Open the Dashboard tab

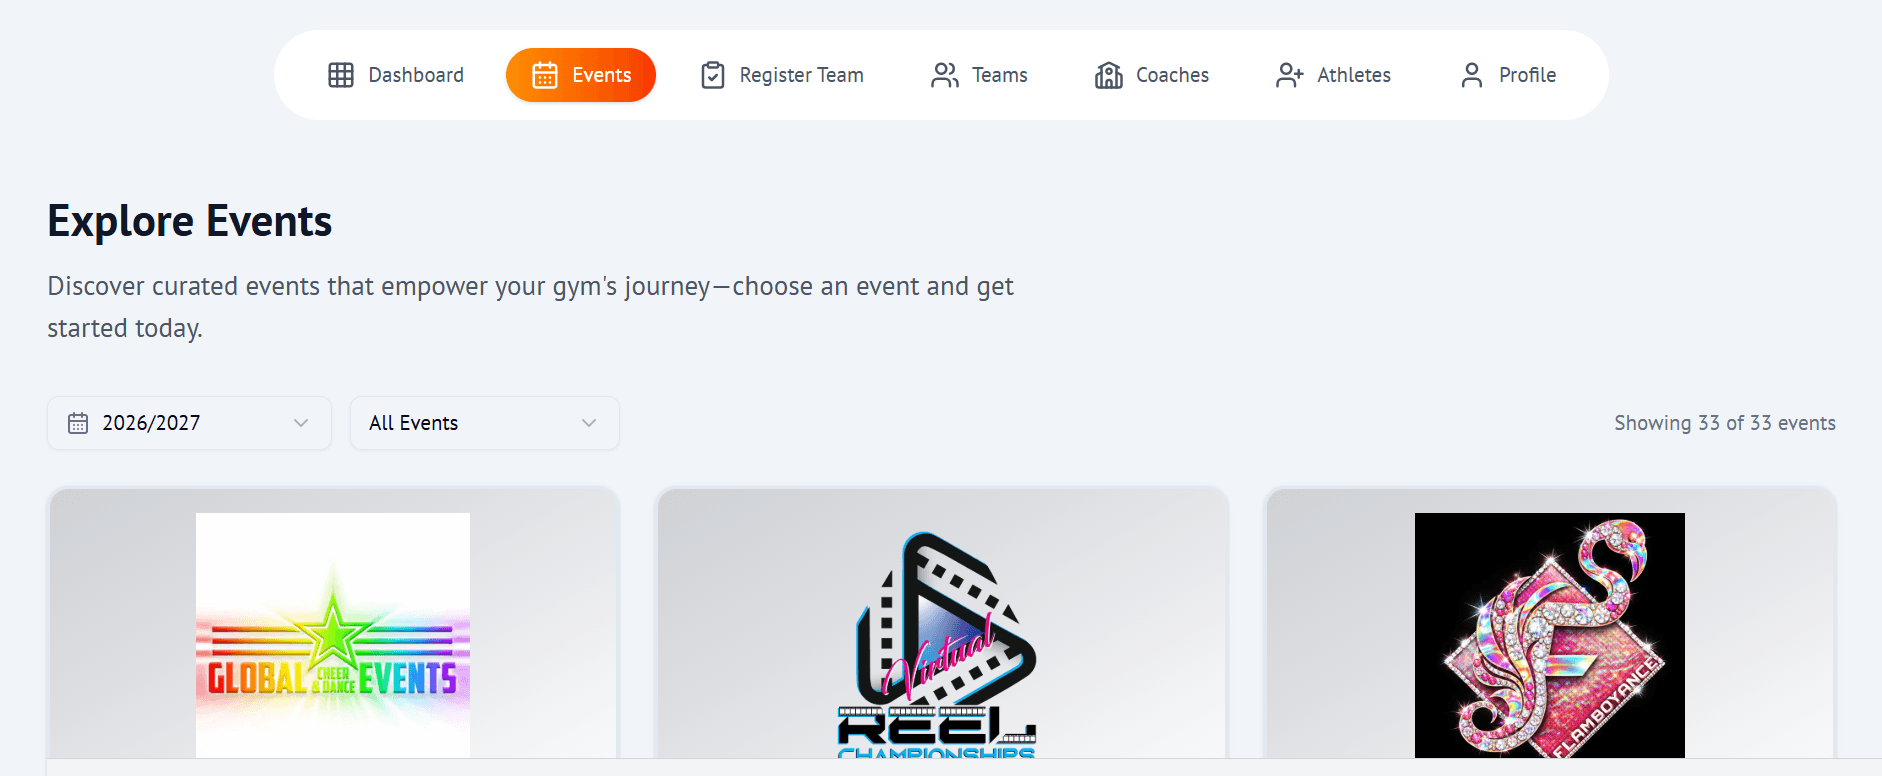(x=397, y=75)
